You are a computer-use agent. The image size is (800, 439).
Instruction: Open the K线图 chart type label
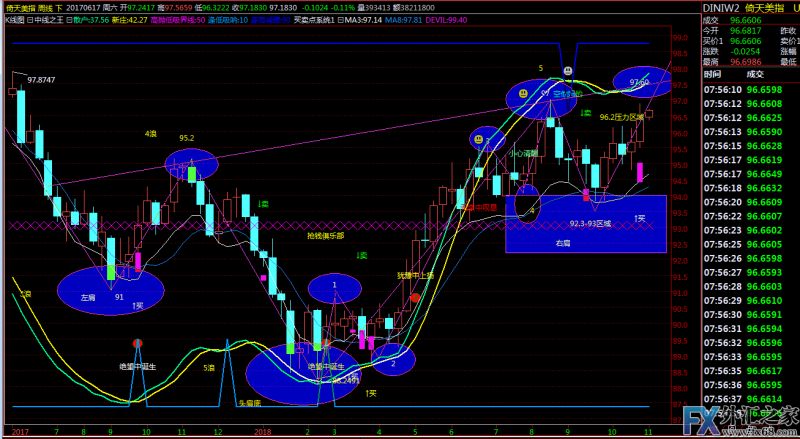tap(12, 19)
